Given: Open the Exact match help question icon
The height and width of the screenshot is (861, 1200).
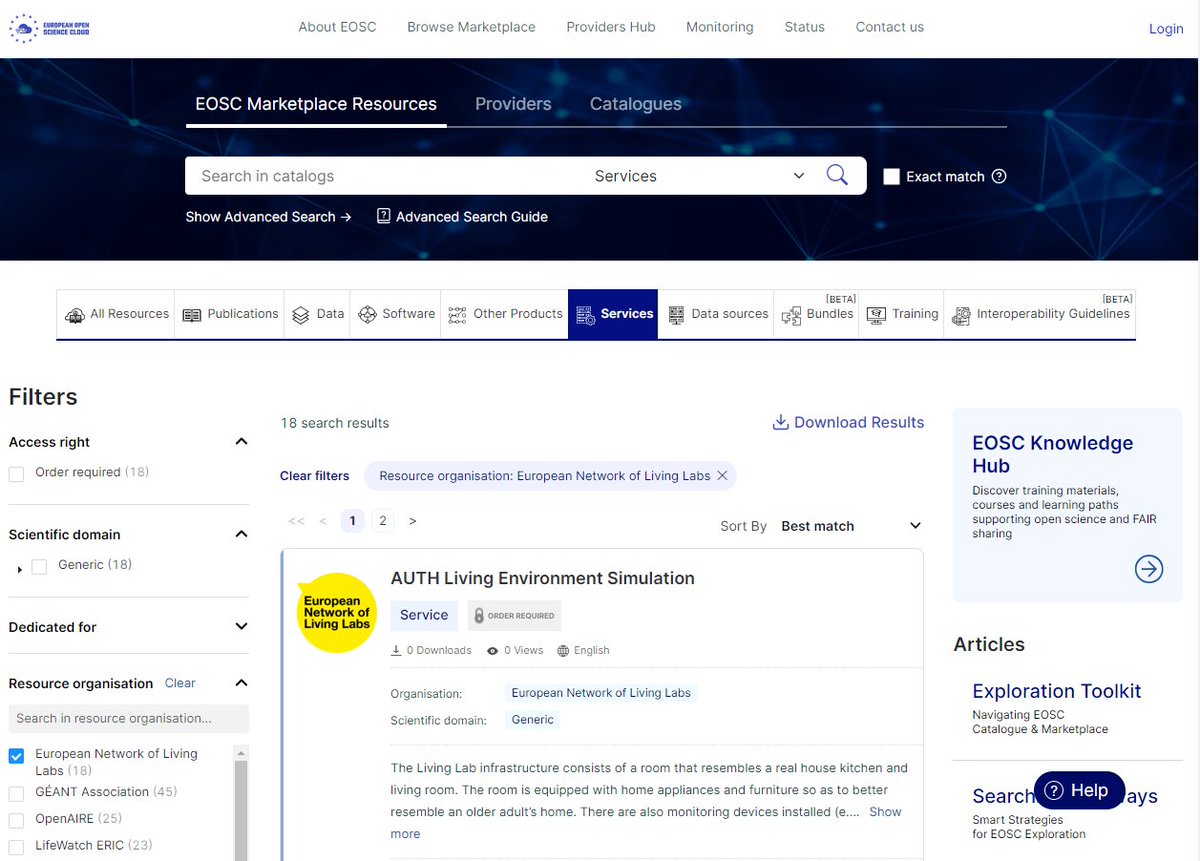Looking at the screenshot, I should (998, 176).
